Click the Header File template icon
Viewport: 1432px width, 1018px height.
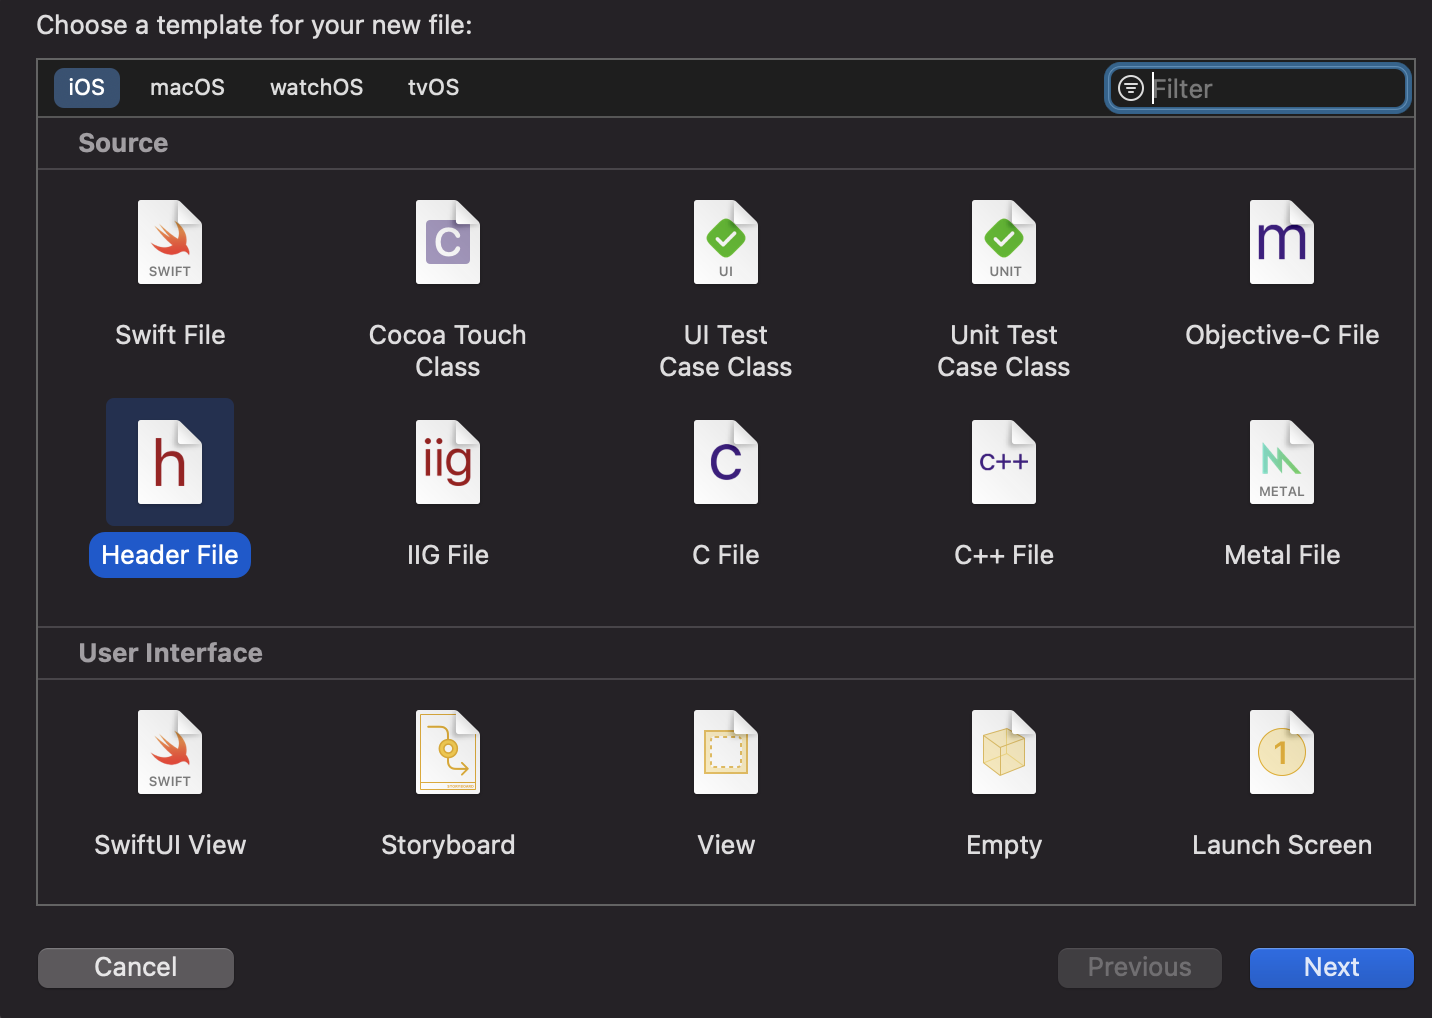(170, 462)
